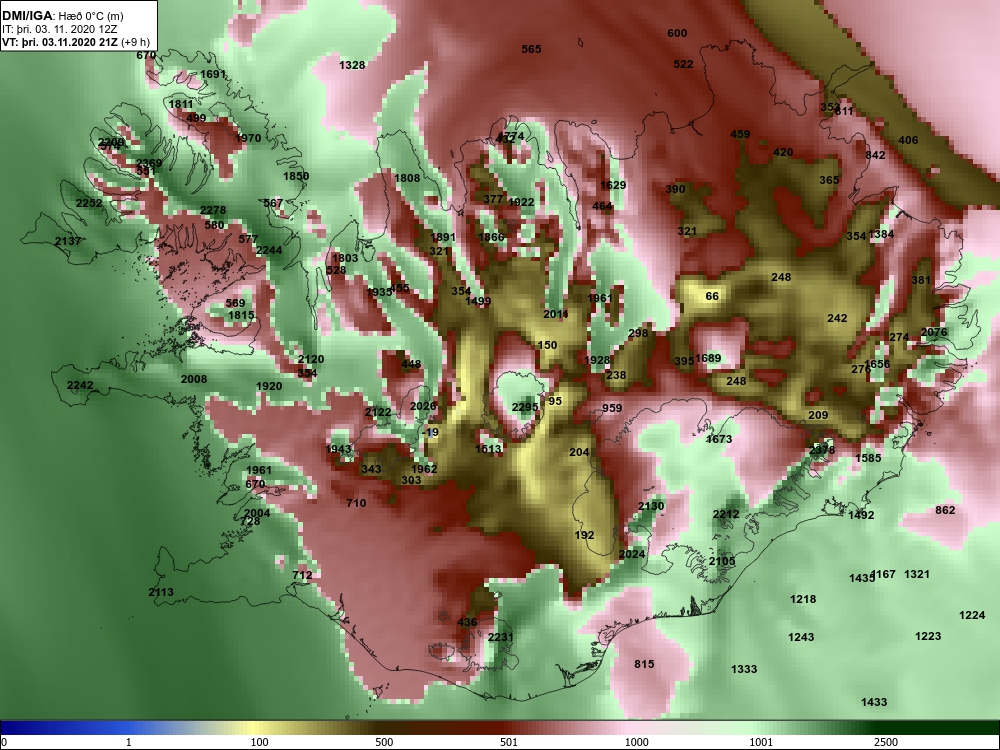The height and width of the screenshot is (750, 1000).
Task: Click the map value '2244'
Action: pos(269,250)
